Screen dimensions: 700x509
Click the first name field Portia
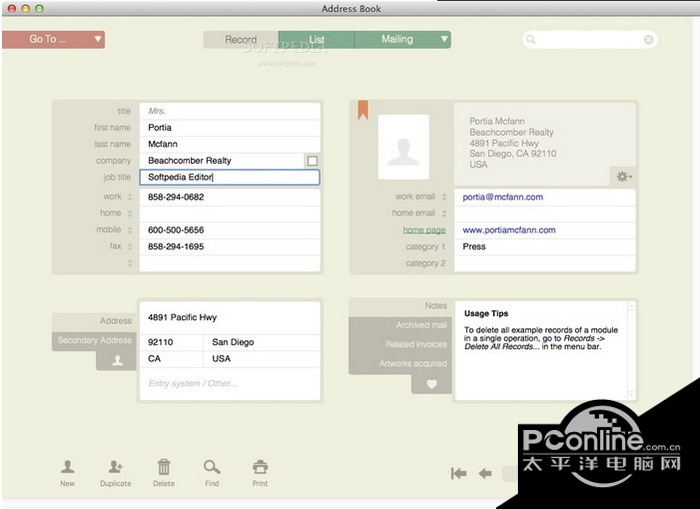[230, 128]
